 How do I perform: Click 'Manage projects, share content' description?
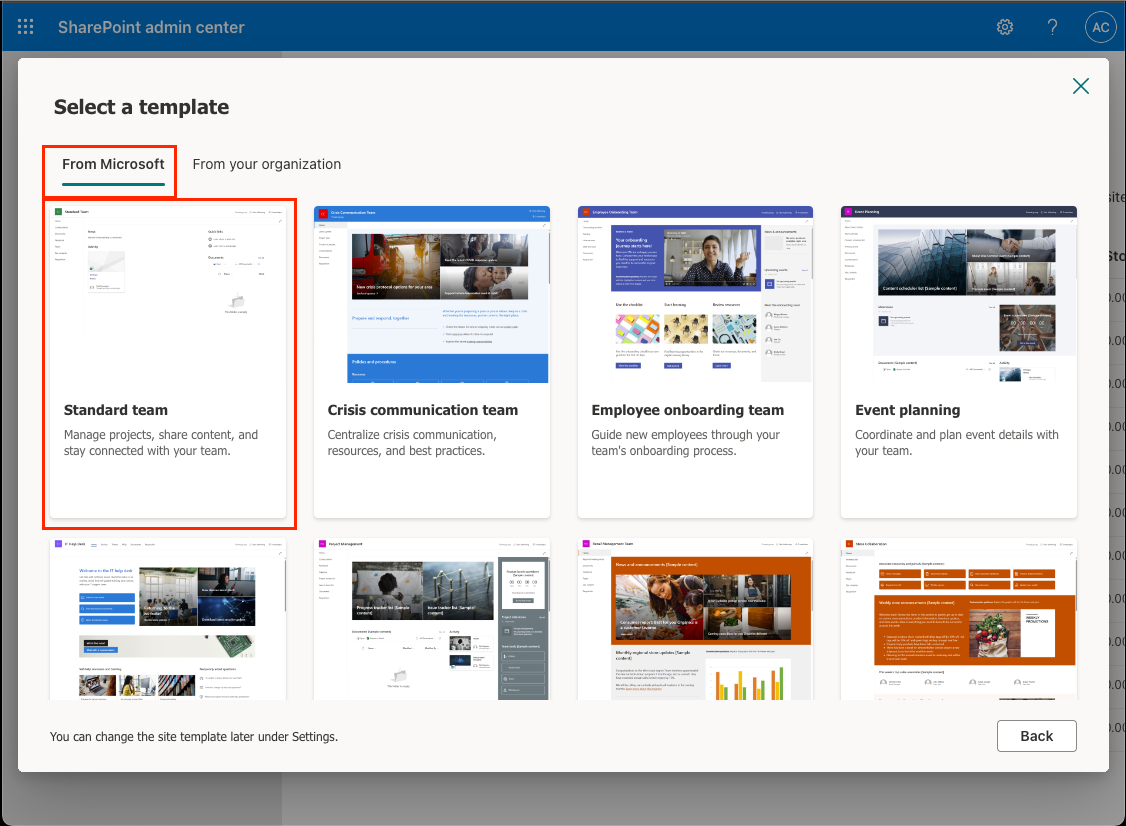pyautogui.click(x=161, y=442)
